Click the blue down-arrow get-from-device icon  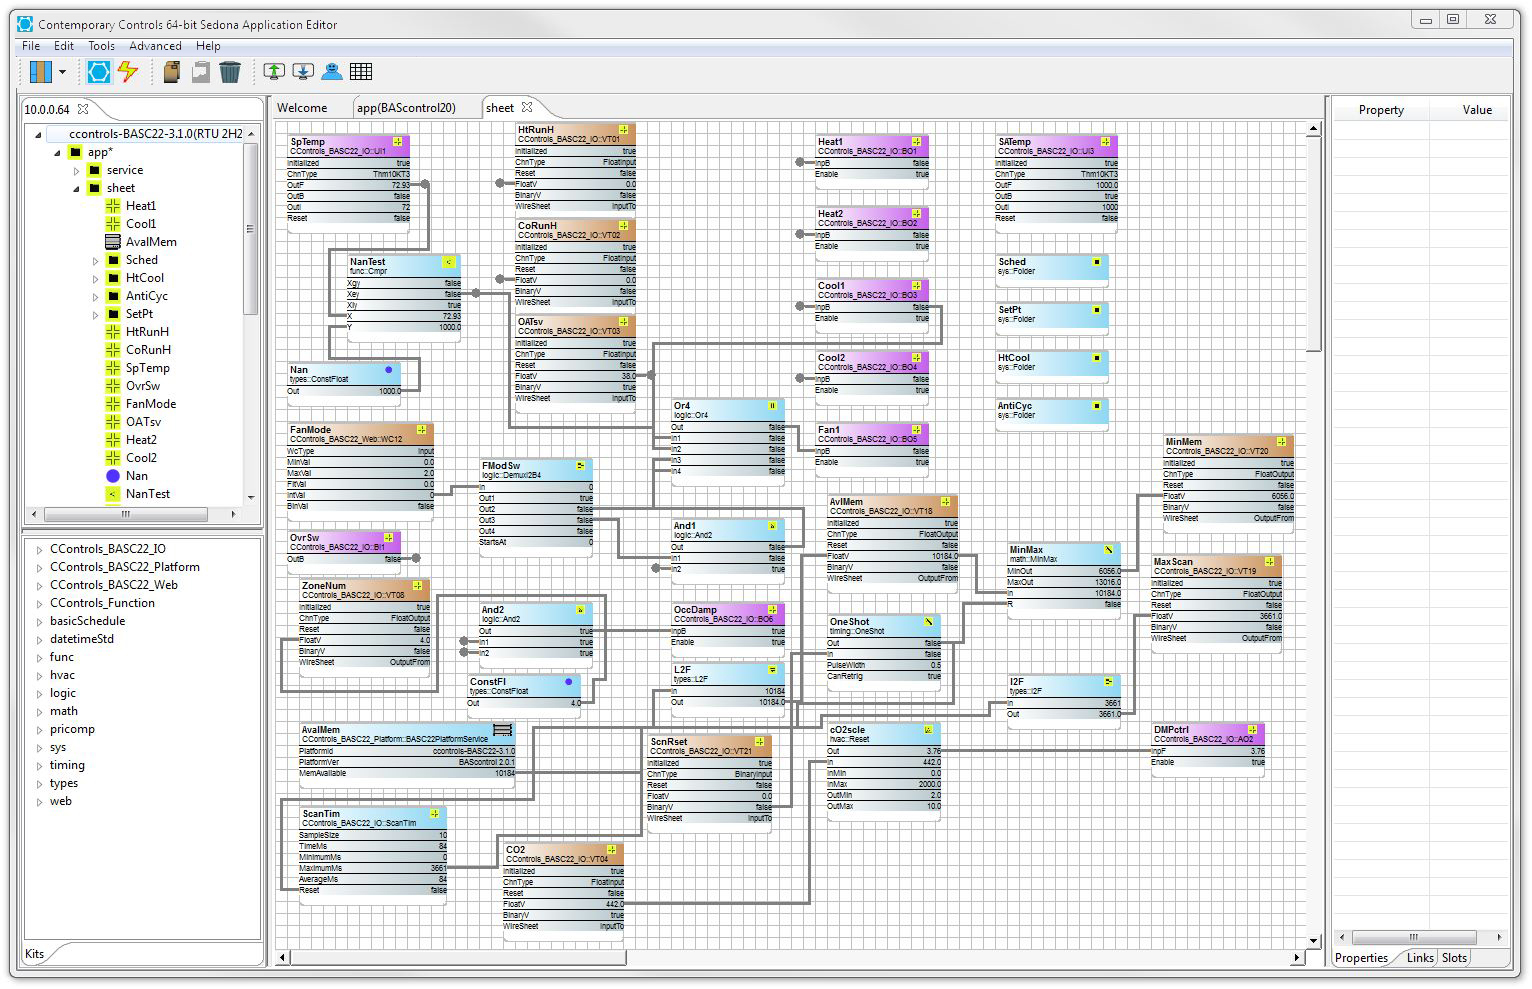tap(303, 71)
